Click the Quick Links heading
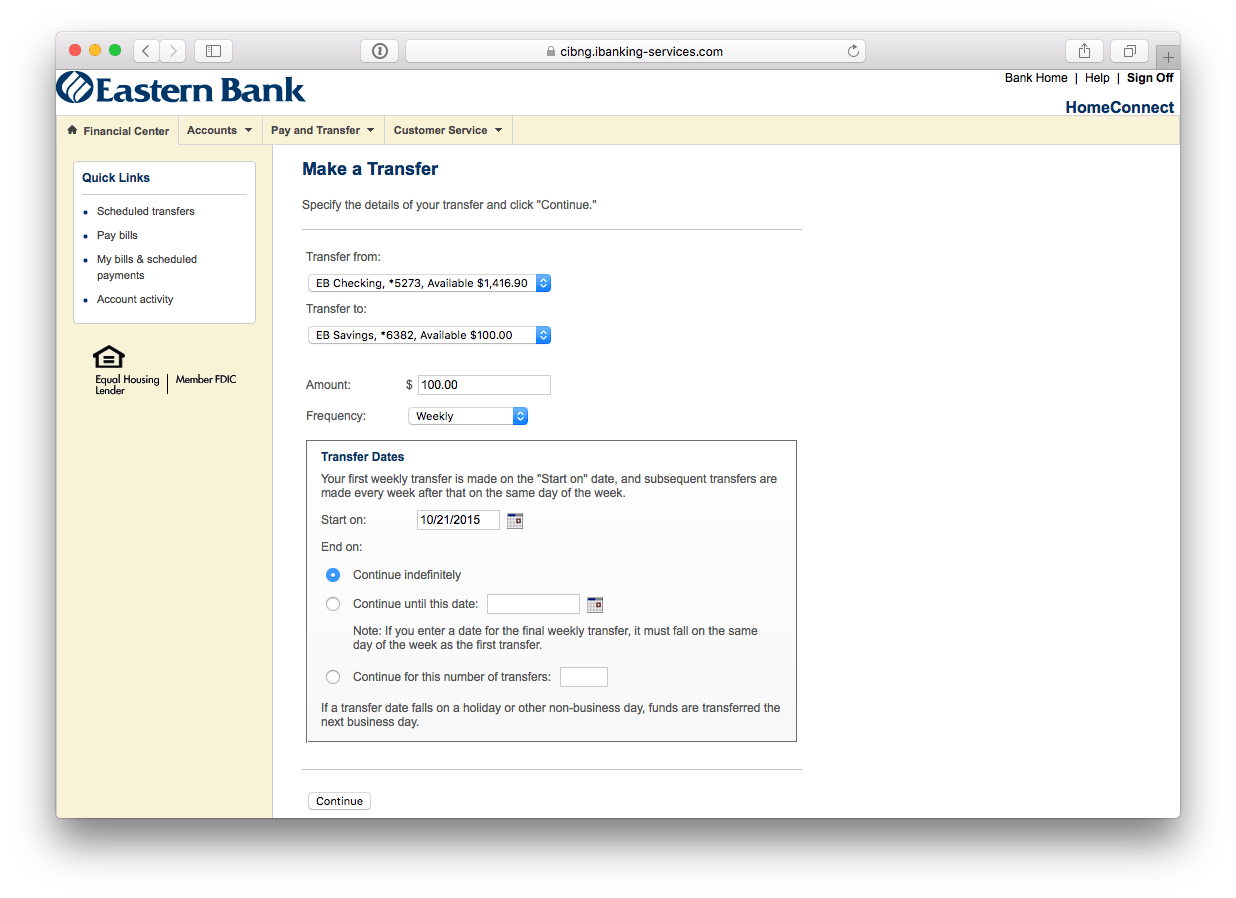Image resolution: width=1236 pixels, height=898 pixels. 116,178
